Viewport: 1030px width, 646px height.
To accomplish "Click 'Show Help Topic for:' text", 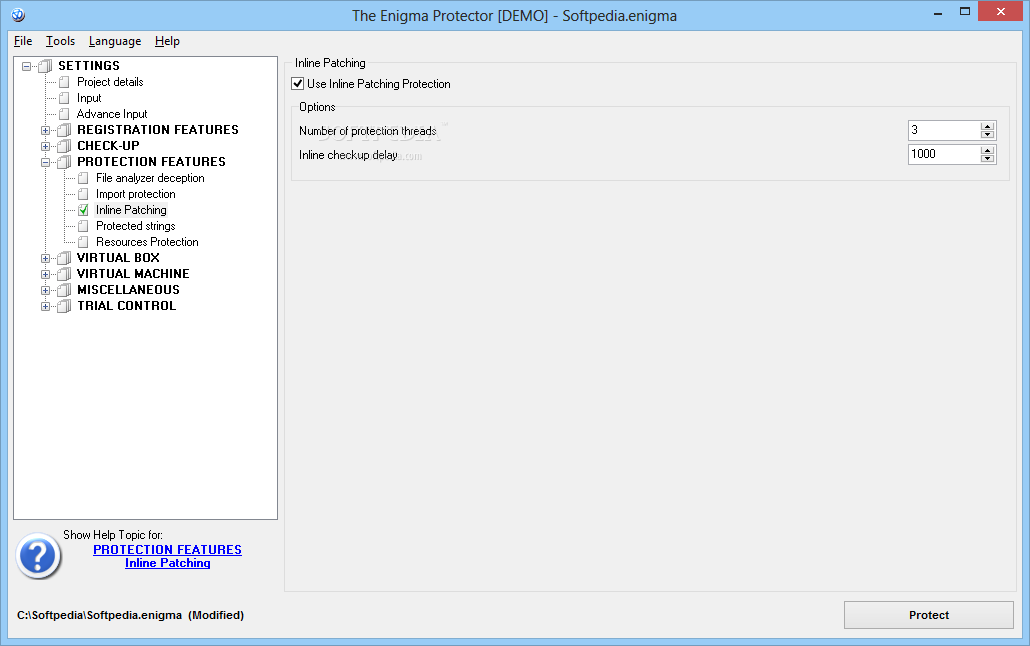I will 113,535.
